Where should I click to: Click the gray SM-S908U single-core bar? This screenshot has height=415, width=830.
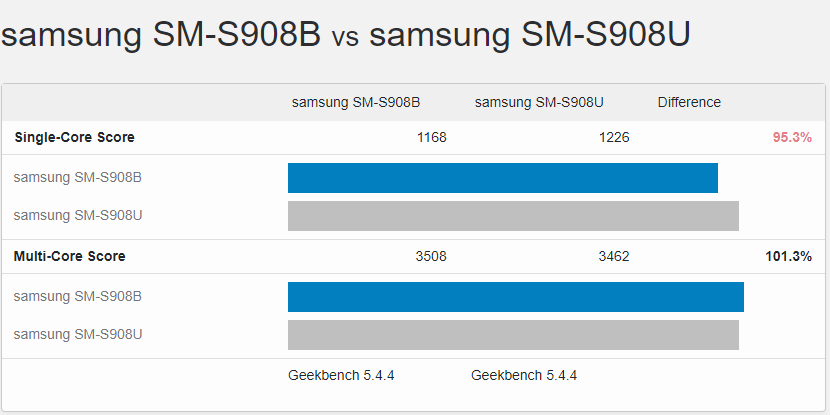513,216
